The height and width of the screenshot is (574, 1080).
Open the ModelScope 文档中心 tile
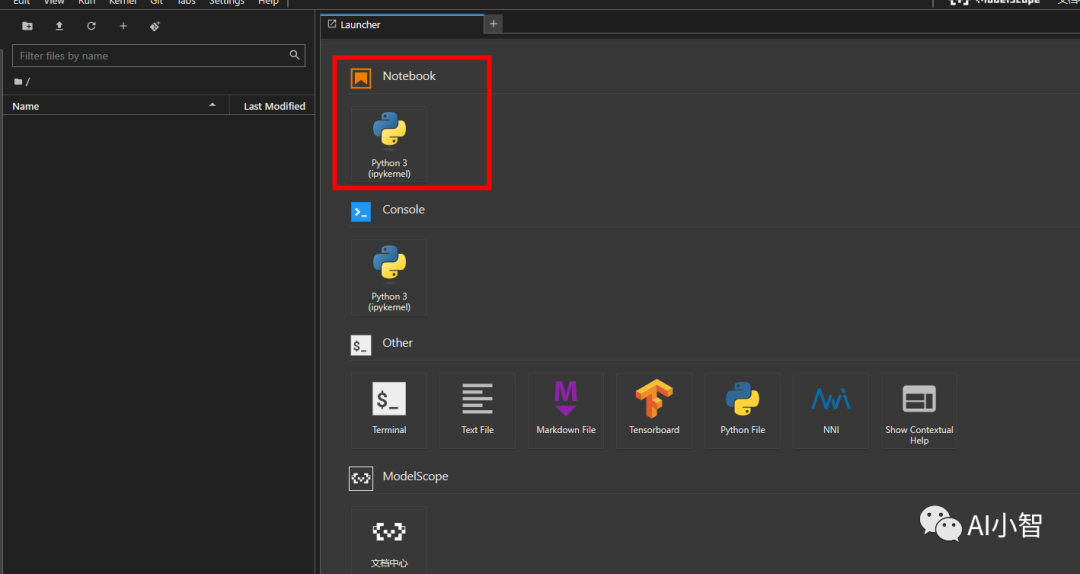click(389, 540)
